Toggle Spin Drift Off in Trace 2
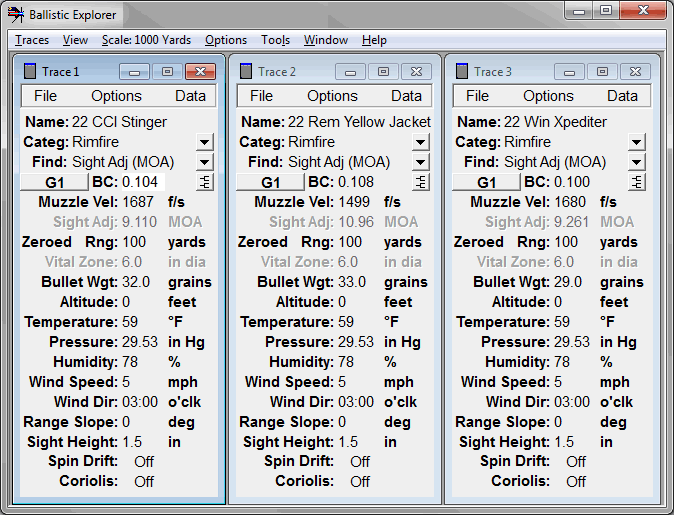 pos(360,462)
